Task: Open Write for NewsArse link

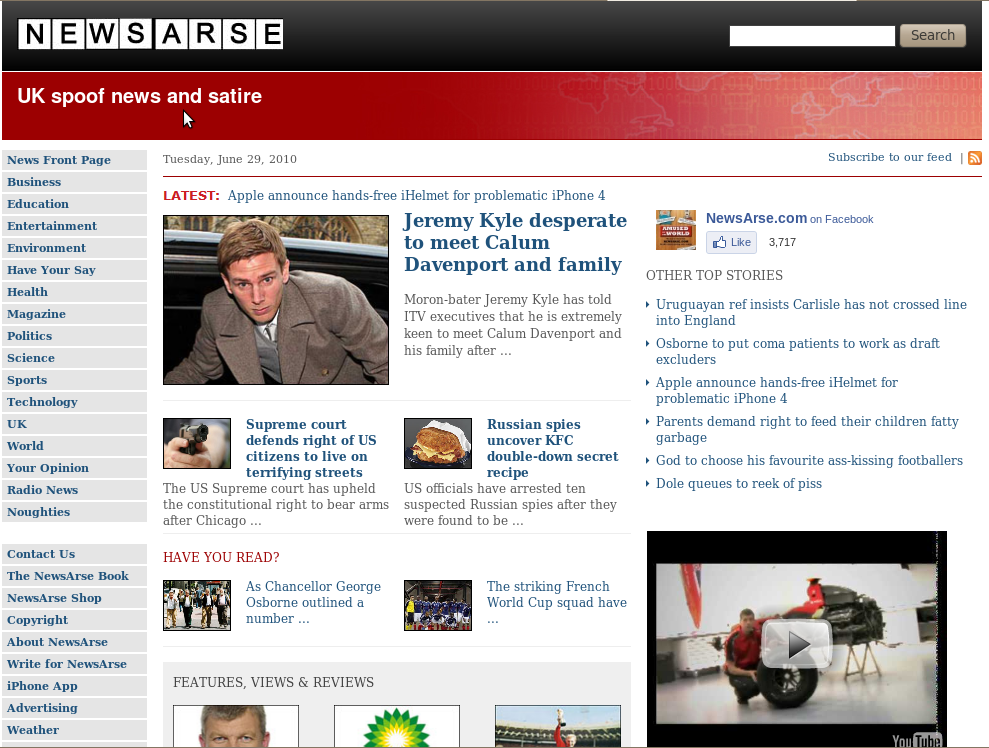Action: click(74, 664)
